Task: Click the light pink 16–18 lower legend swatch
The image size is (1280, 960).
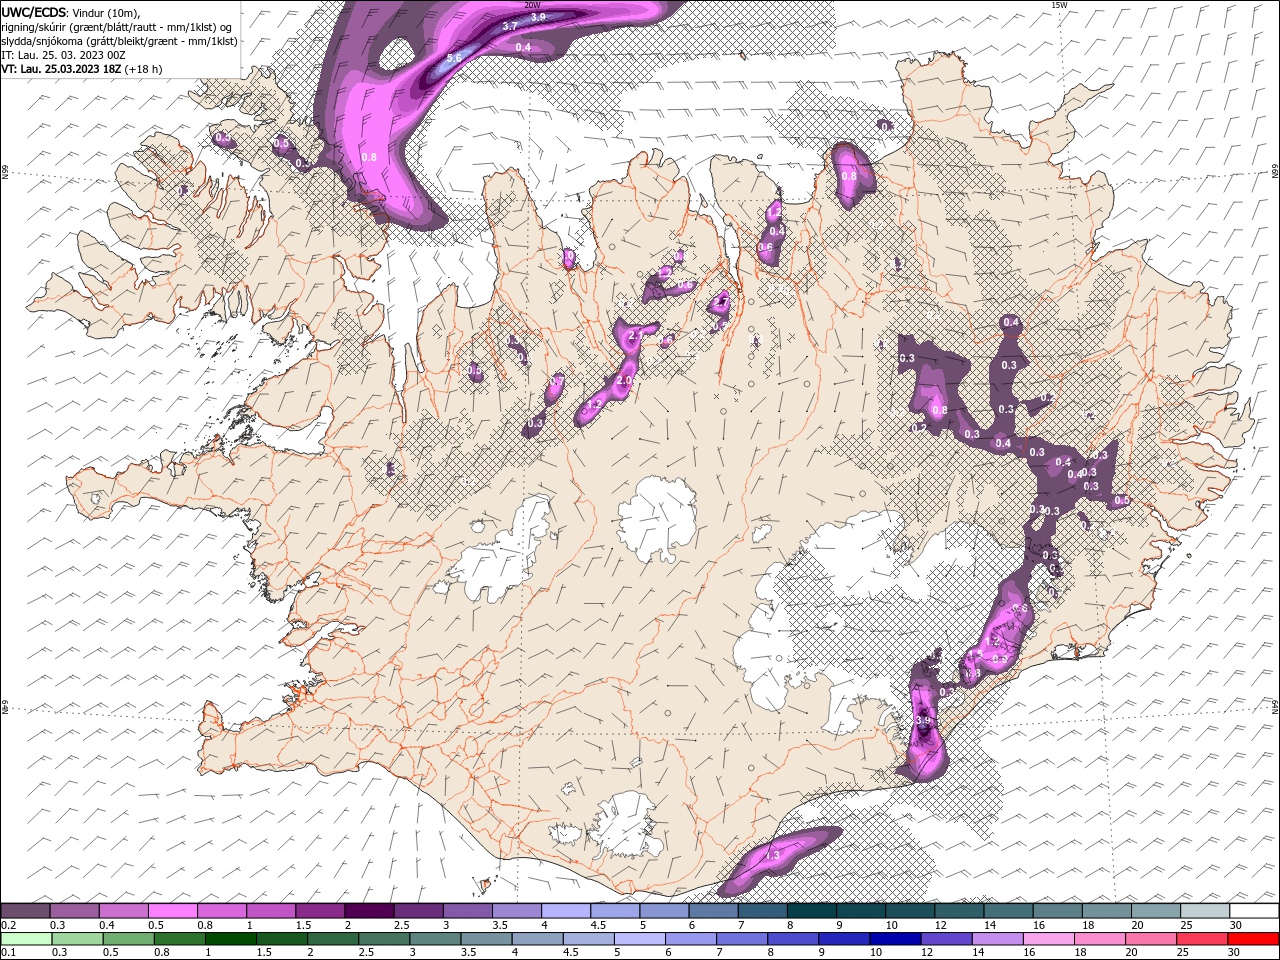Action: click(1049, 939)
